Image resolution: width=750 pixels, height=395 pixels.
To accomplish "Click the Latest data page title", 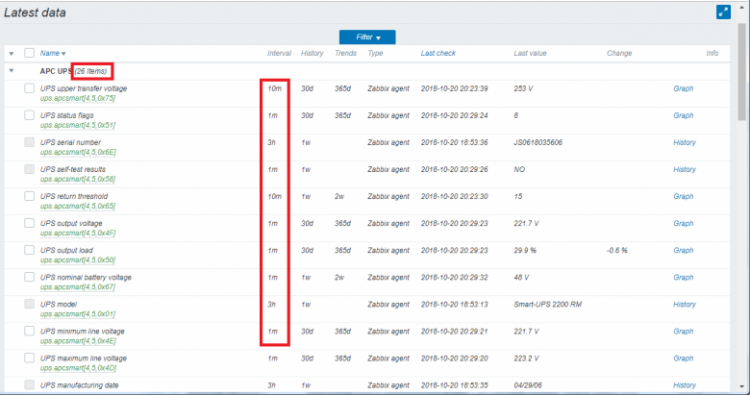I will 35,12.
